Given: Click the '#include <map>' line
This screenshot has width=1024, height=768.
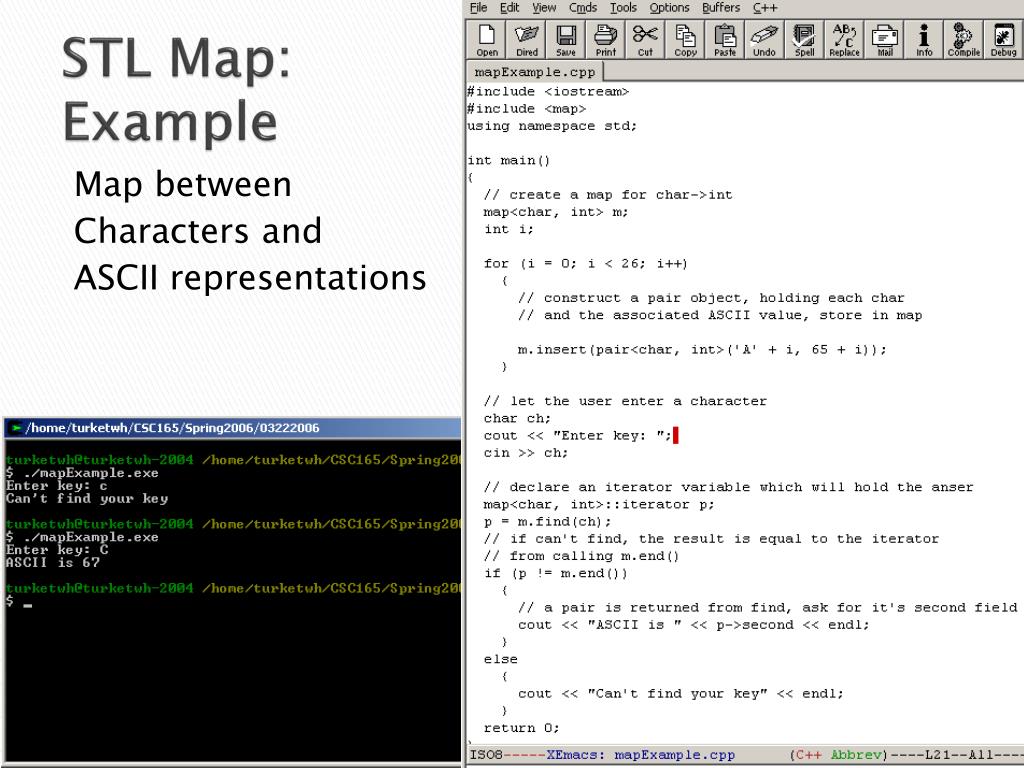Looking at the screenshot, I should coord(526,108).
